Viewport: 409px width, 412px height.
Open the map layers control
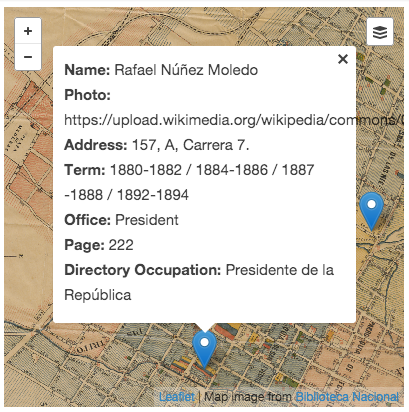point(380,32)
